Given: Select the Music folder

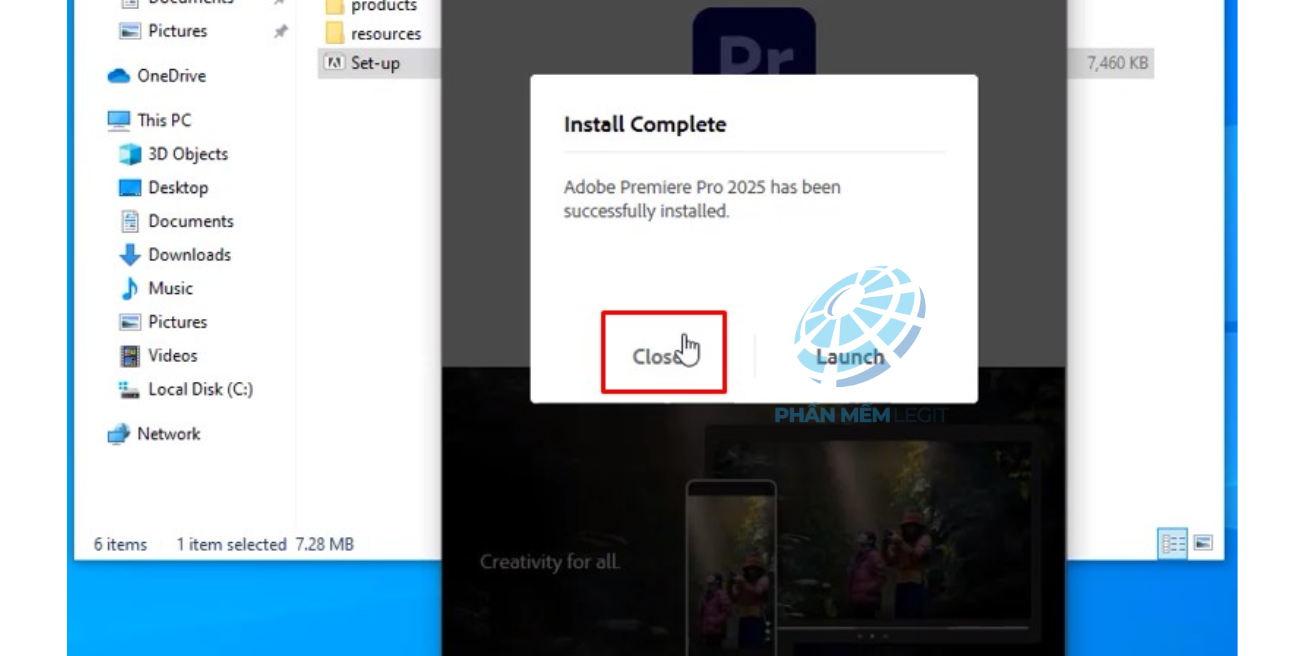Looking at the screenshot, I should 170,288.
